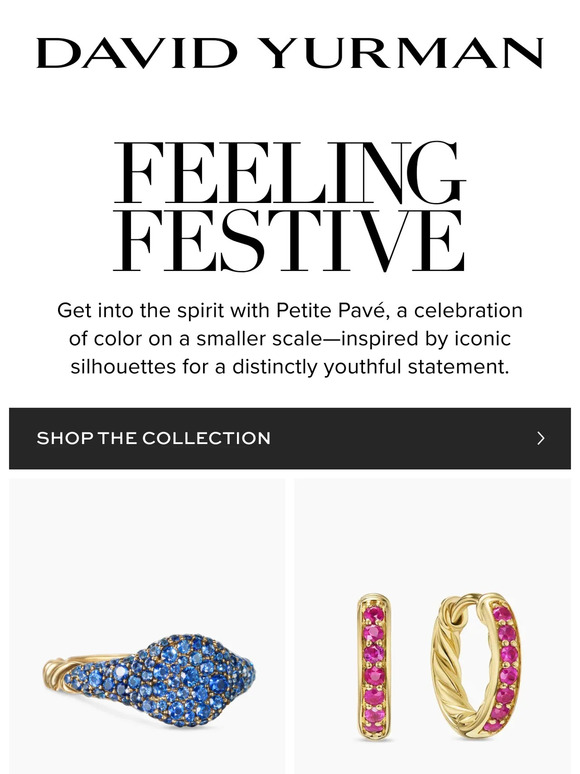
Task: Click the empty area above the earrings tile
Action: tap(433, 533)
